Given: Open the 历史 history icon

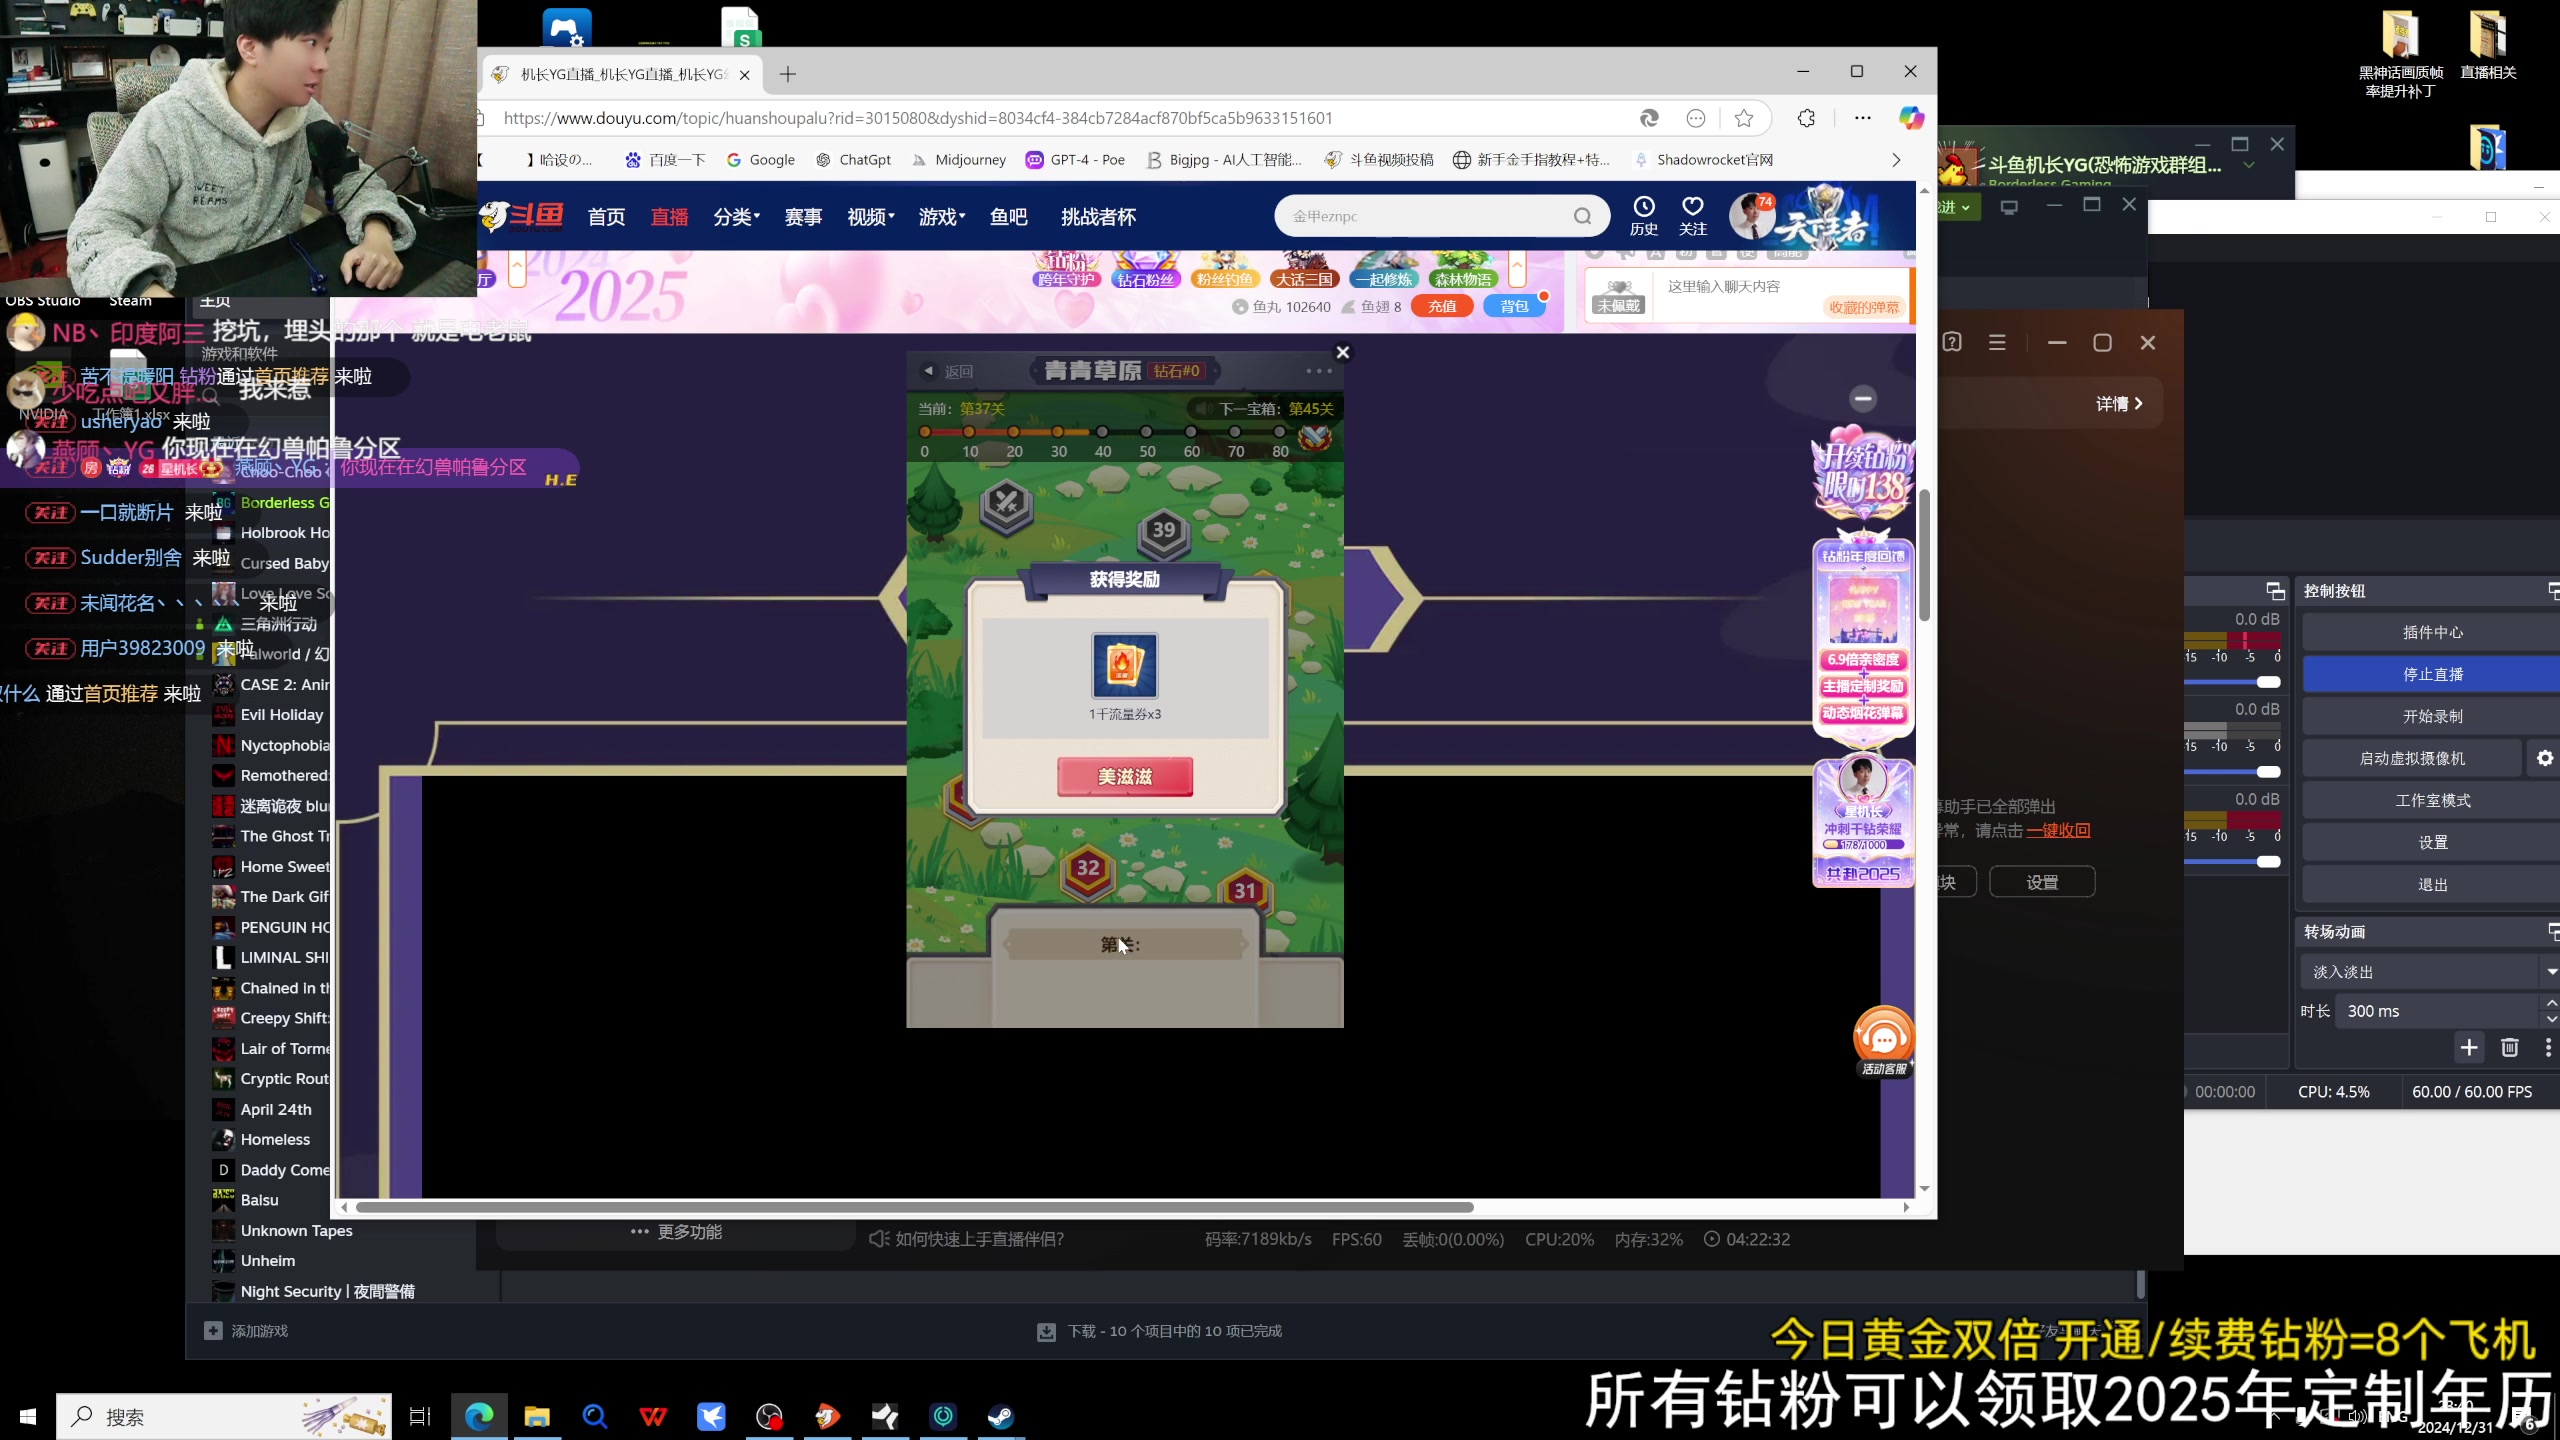Looking at the screenshot, I should [x=1644, y=216].
